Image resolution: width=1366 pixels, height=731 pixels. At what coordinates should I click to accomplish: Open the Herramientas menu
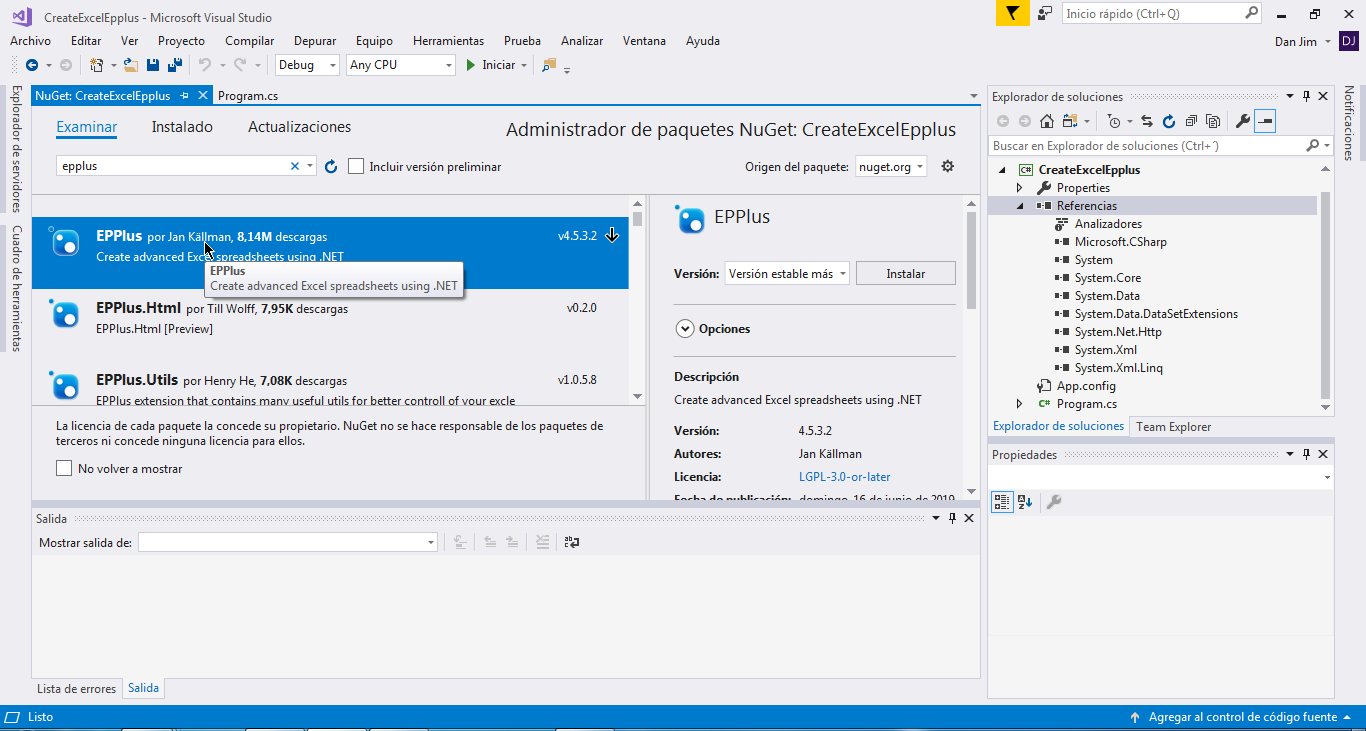[448, 41]
